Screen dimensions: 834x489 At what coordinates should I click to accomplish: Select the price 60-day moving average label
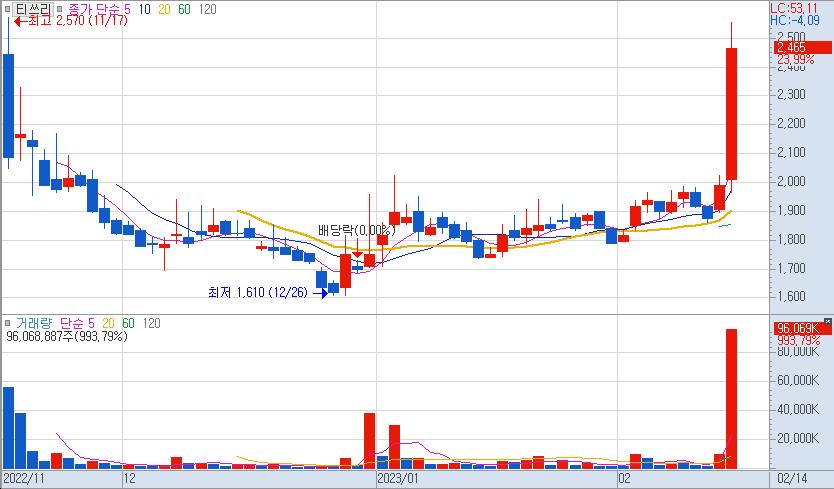[x=184, y=9]
